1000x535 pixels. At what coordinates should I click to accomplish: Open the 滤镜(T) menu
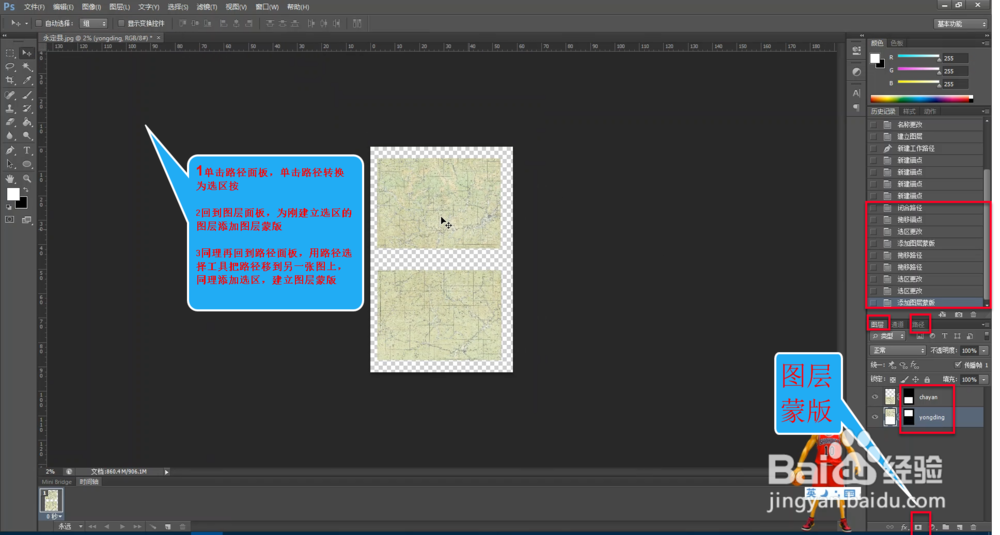click(207, 7)
